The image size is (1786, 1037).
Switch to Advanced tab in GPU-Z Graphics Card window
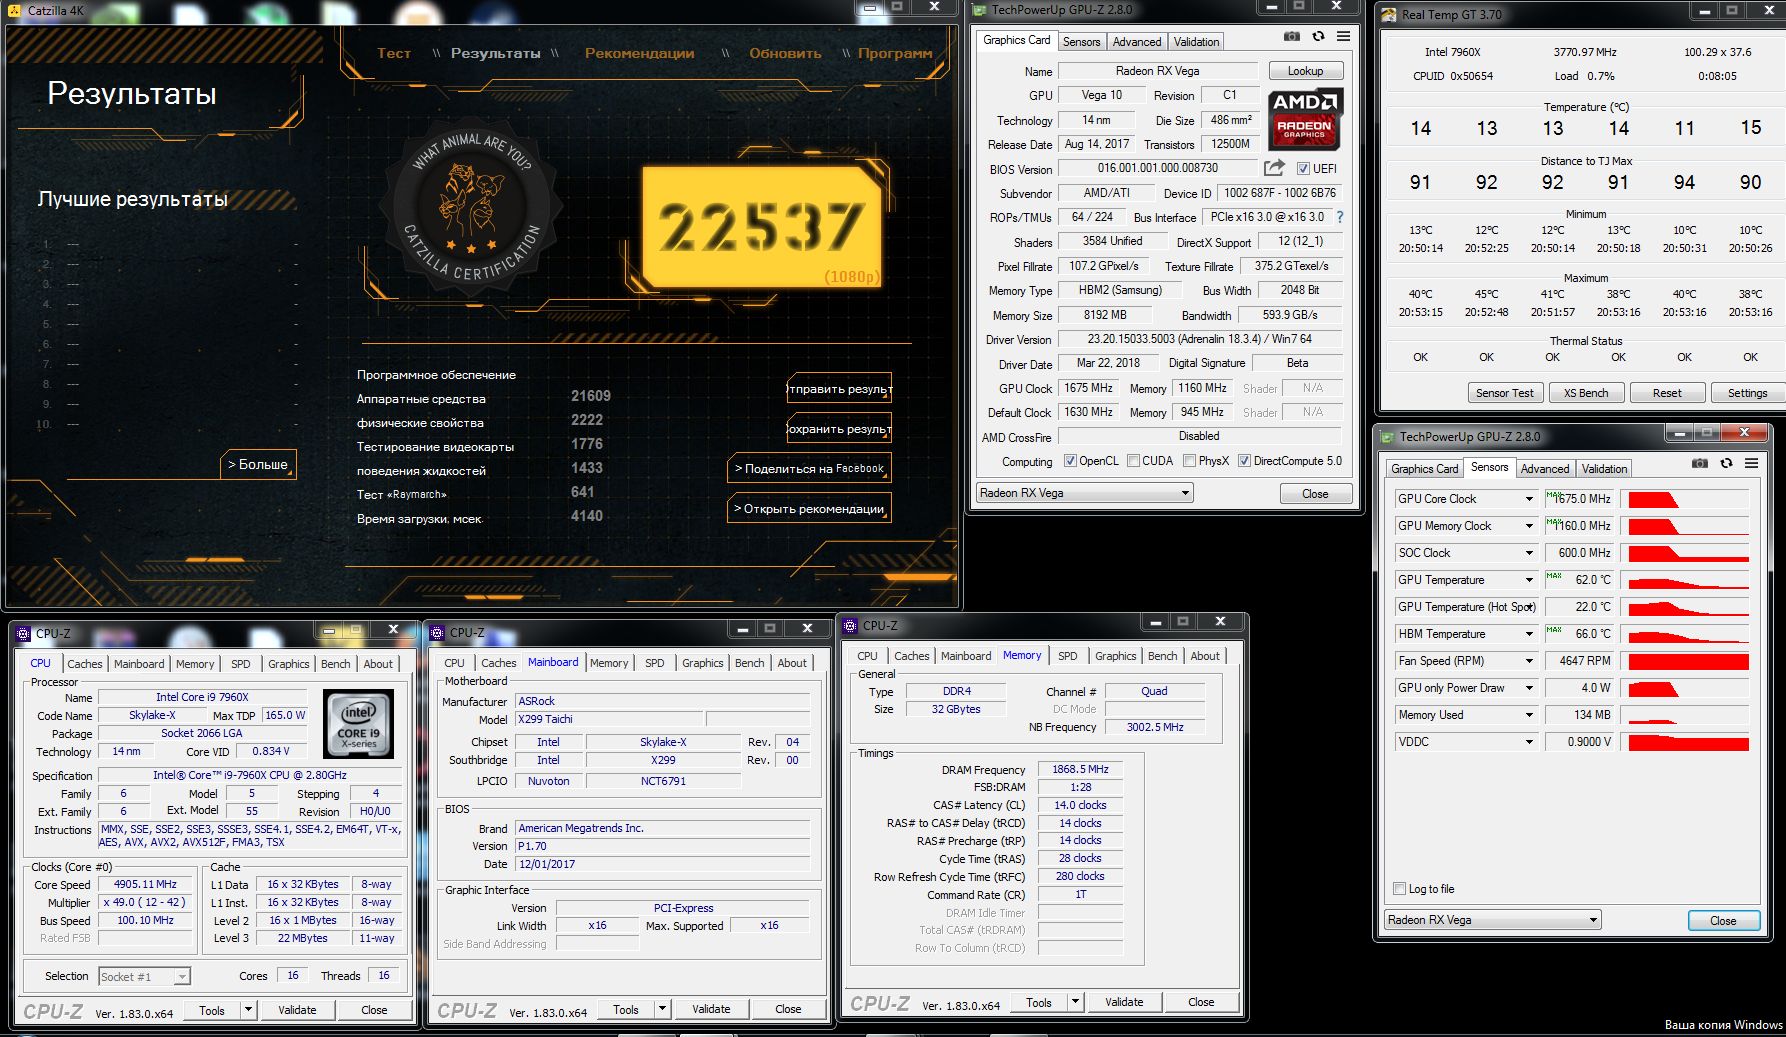[1137, 42]
